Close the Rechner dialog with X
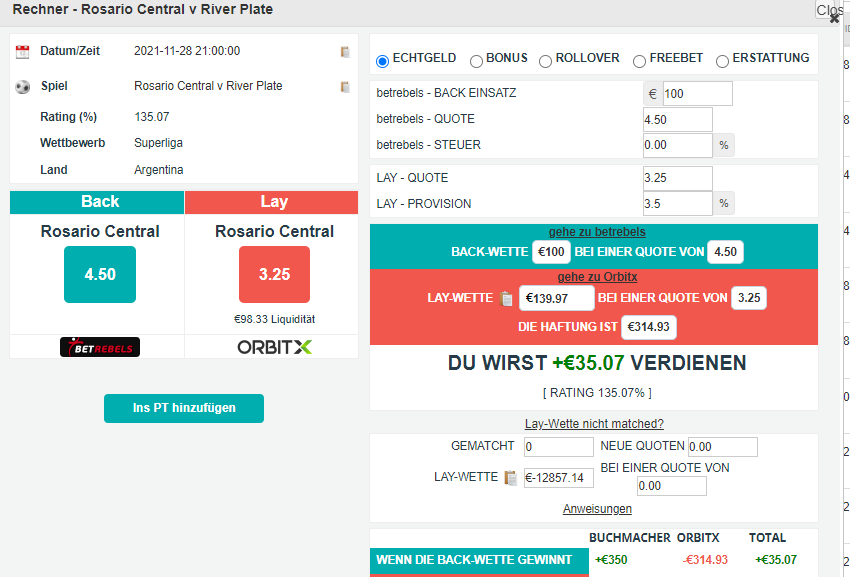This screenshot has width=850, height=577. [x=834, y=18]
